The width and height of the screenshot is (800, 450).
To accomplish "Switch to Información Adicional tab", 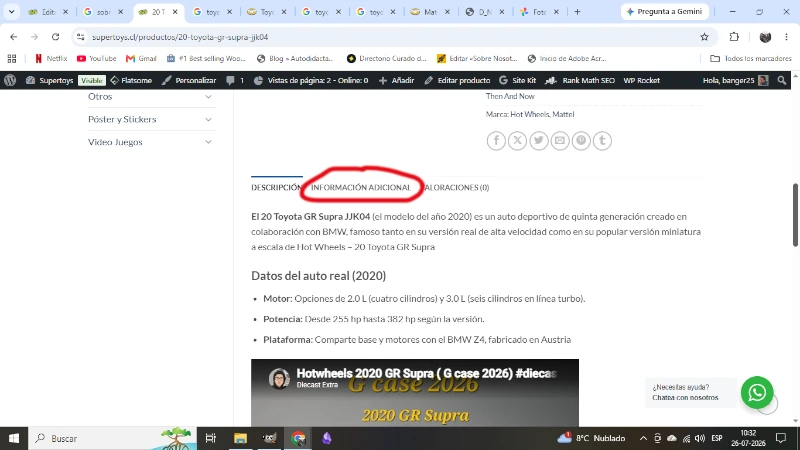I will (361, 188).
